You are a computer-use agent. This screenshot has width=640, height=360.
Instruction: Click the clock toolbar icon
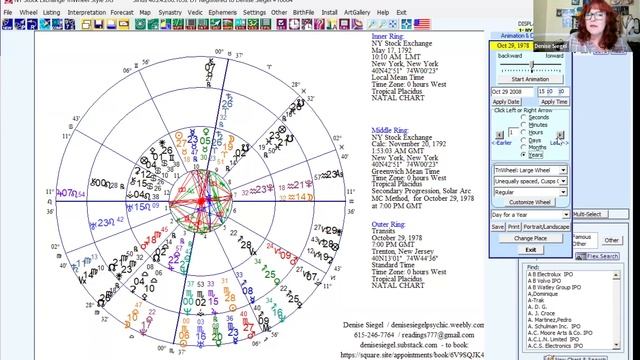(294, 24)
